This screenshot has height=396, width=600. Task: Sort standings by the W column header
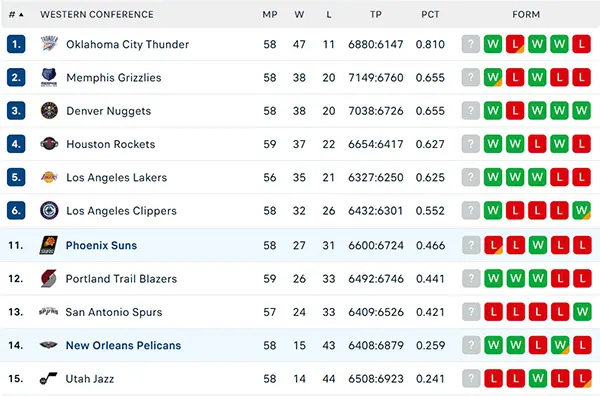(299, 15)
